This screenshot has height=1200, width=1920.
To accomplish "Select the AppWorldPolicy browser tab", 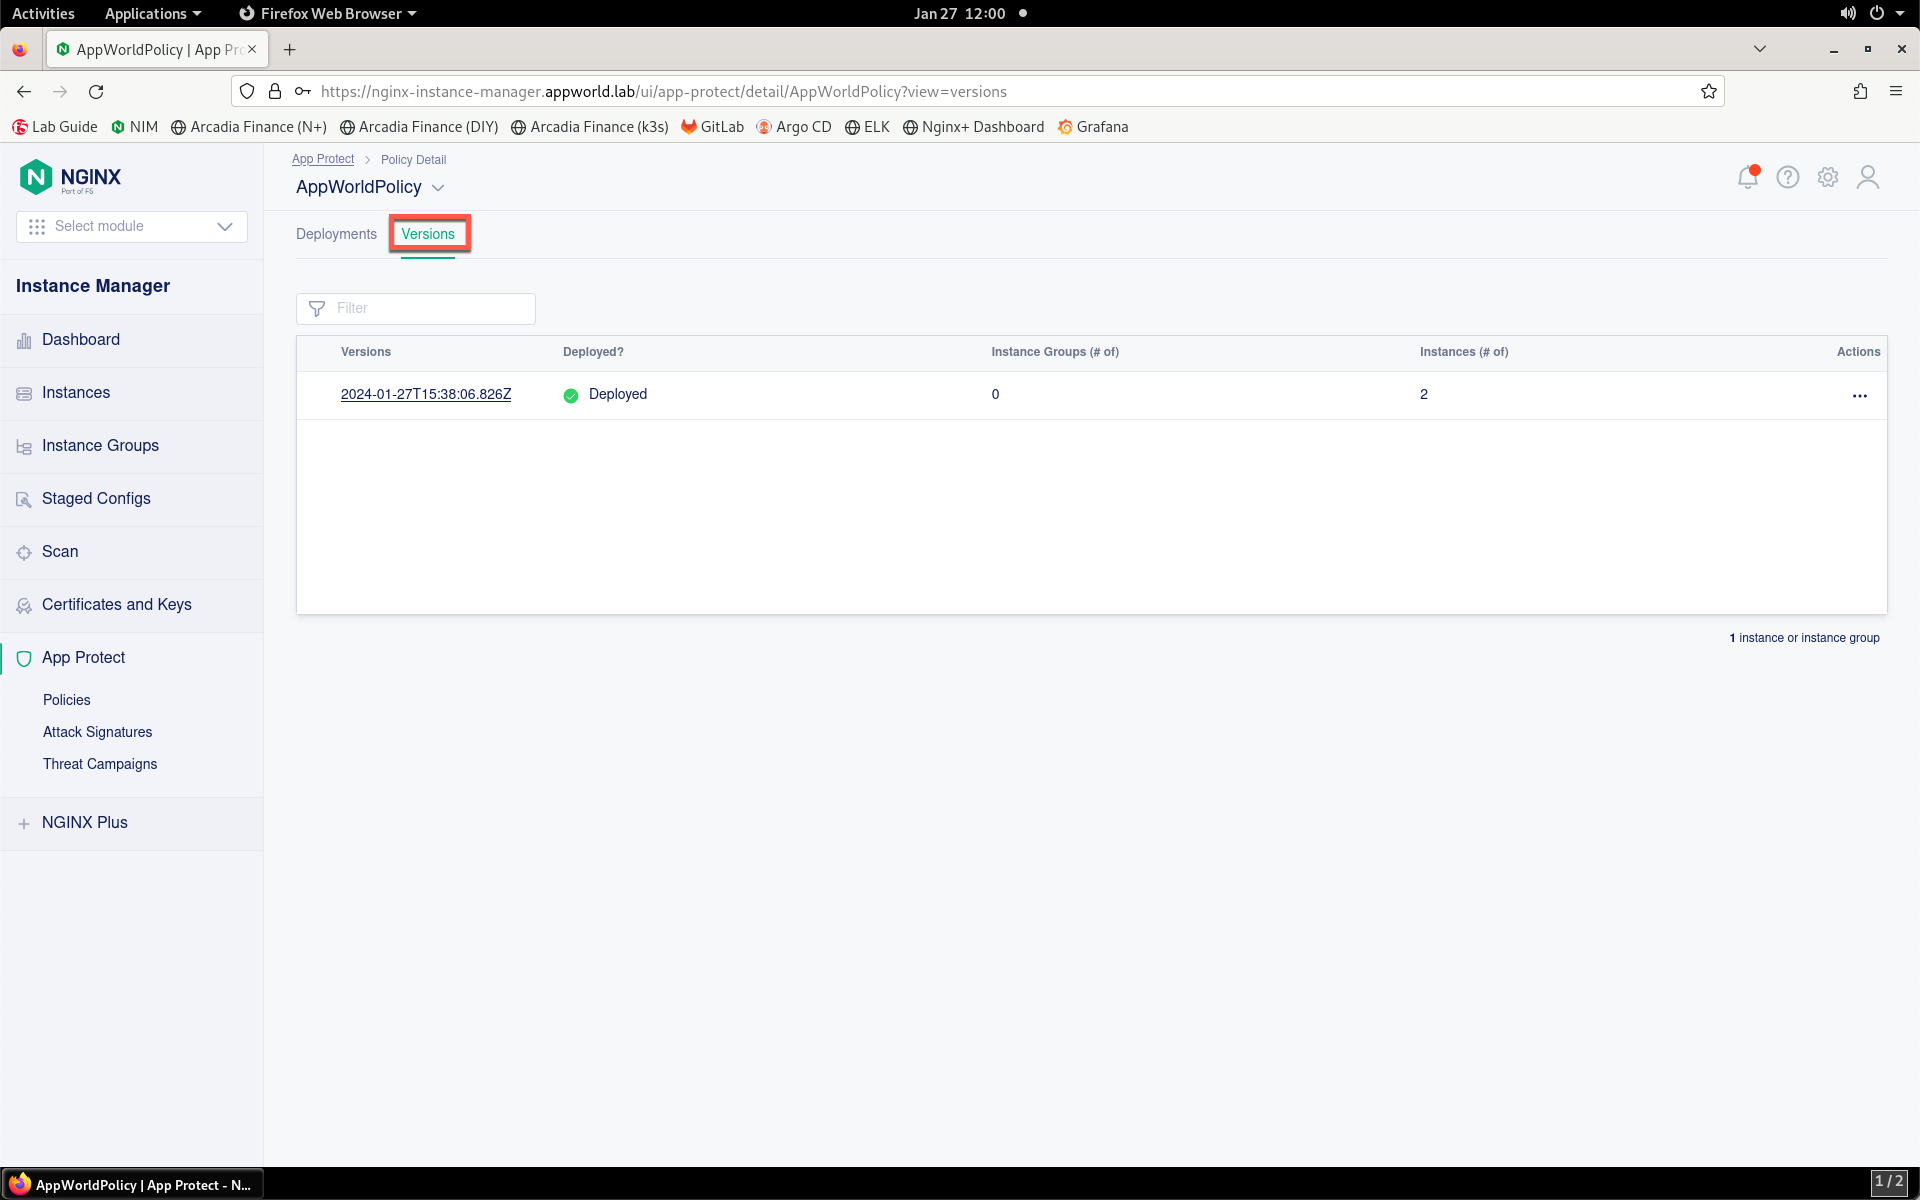I will [157, 50].
